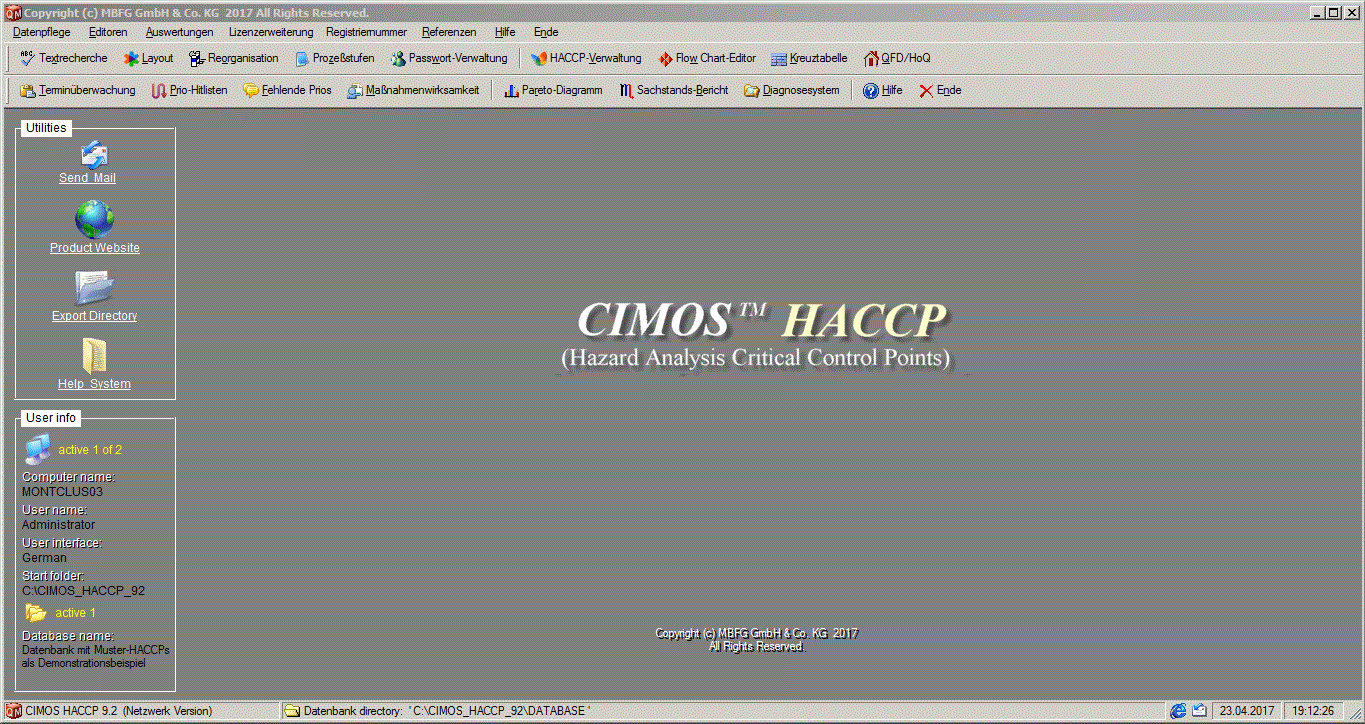Click the user name Administrator
This screenshot has height=724, width=1365.
point(59,525)
